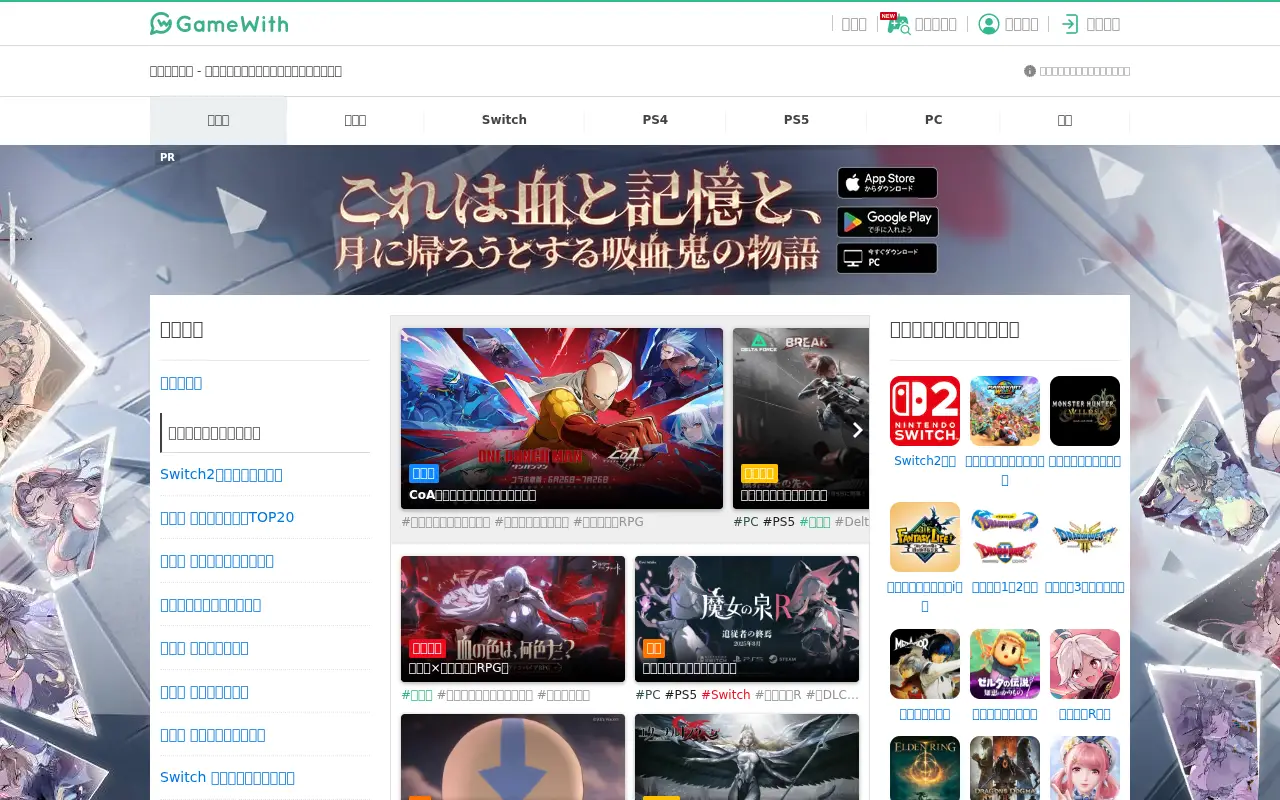Open game search icon with NEW badge
This screenshot has width=1280, height=800.
[896, 23]
